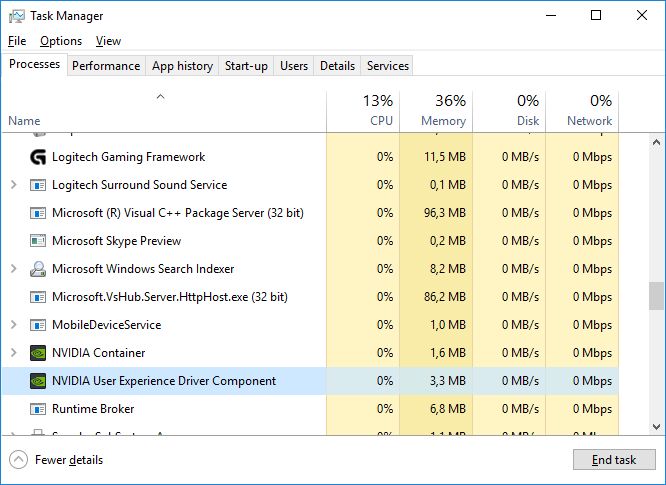Click the 0,1 MB memory value
Screen dimensions: 666x485
click(448, 185)
